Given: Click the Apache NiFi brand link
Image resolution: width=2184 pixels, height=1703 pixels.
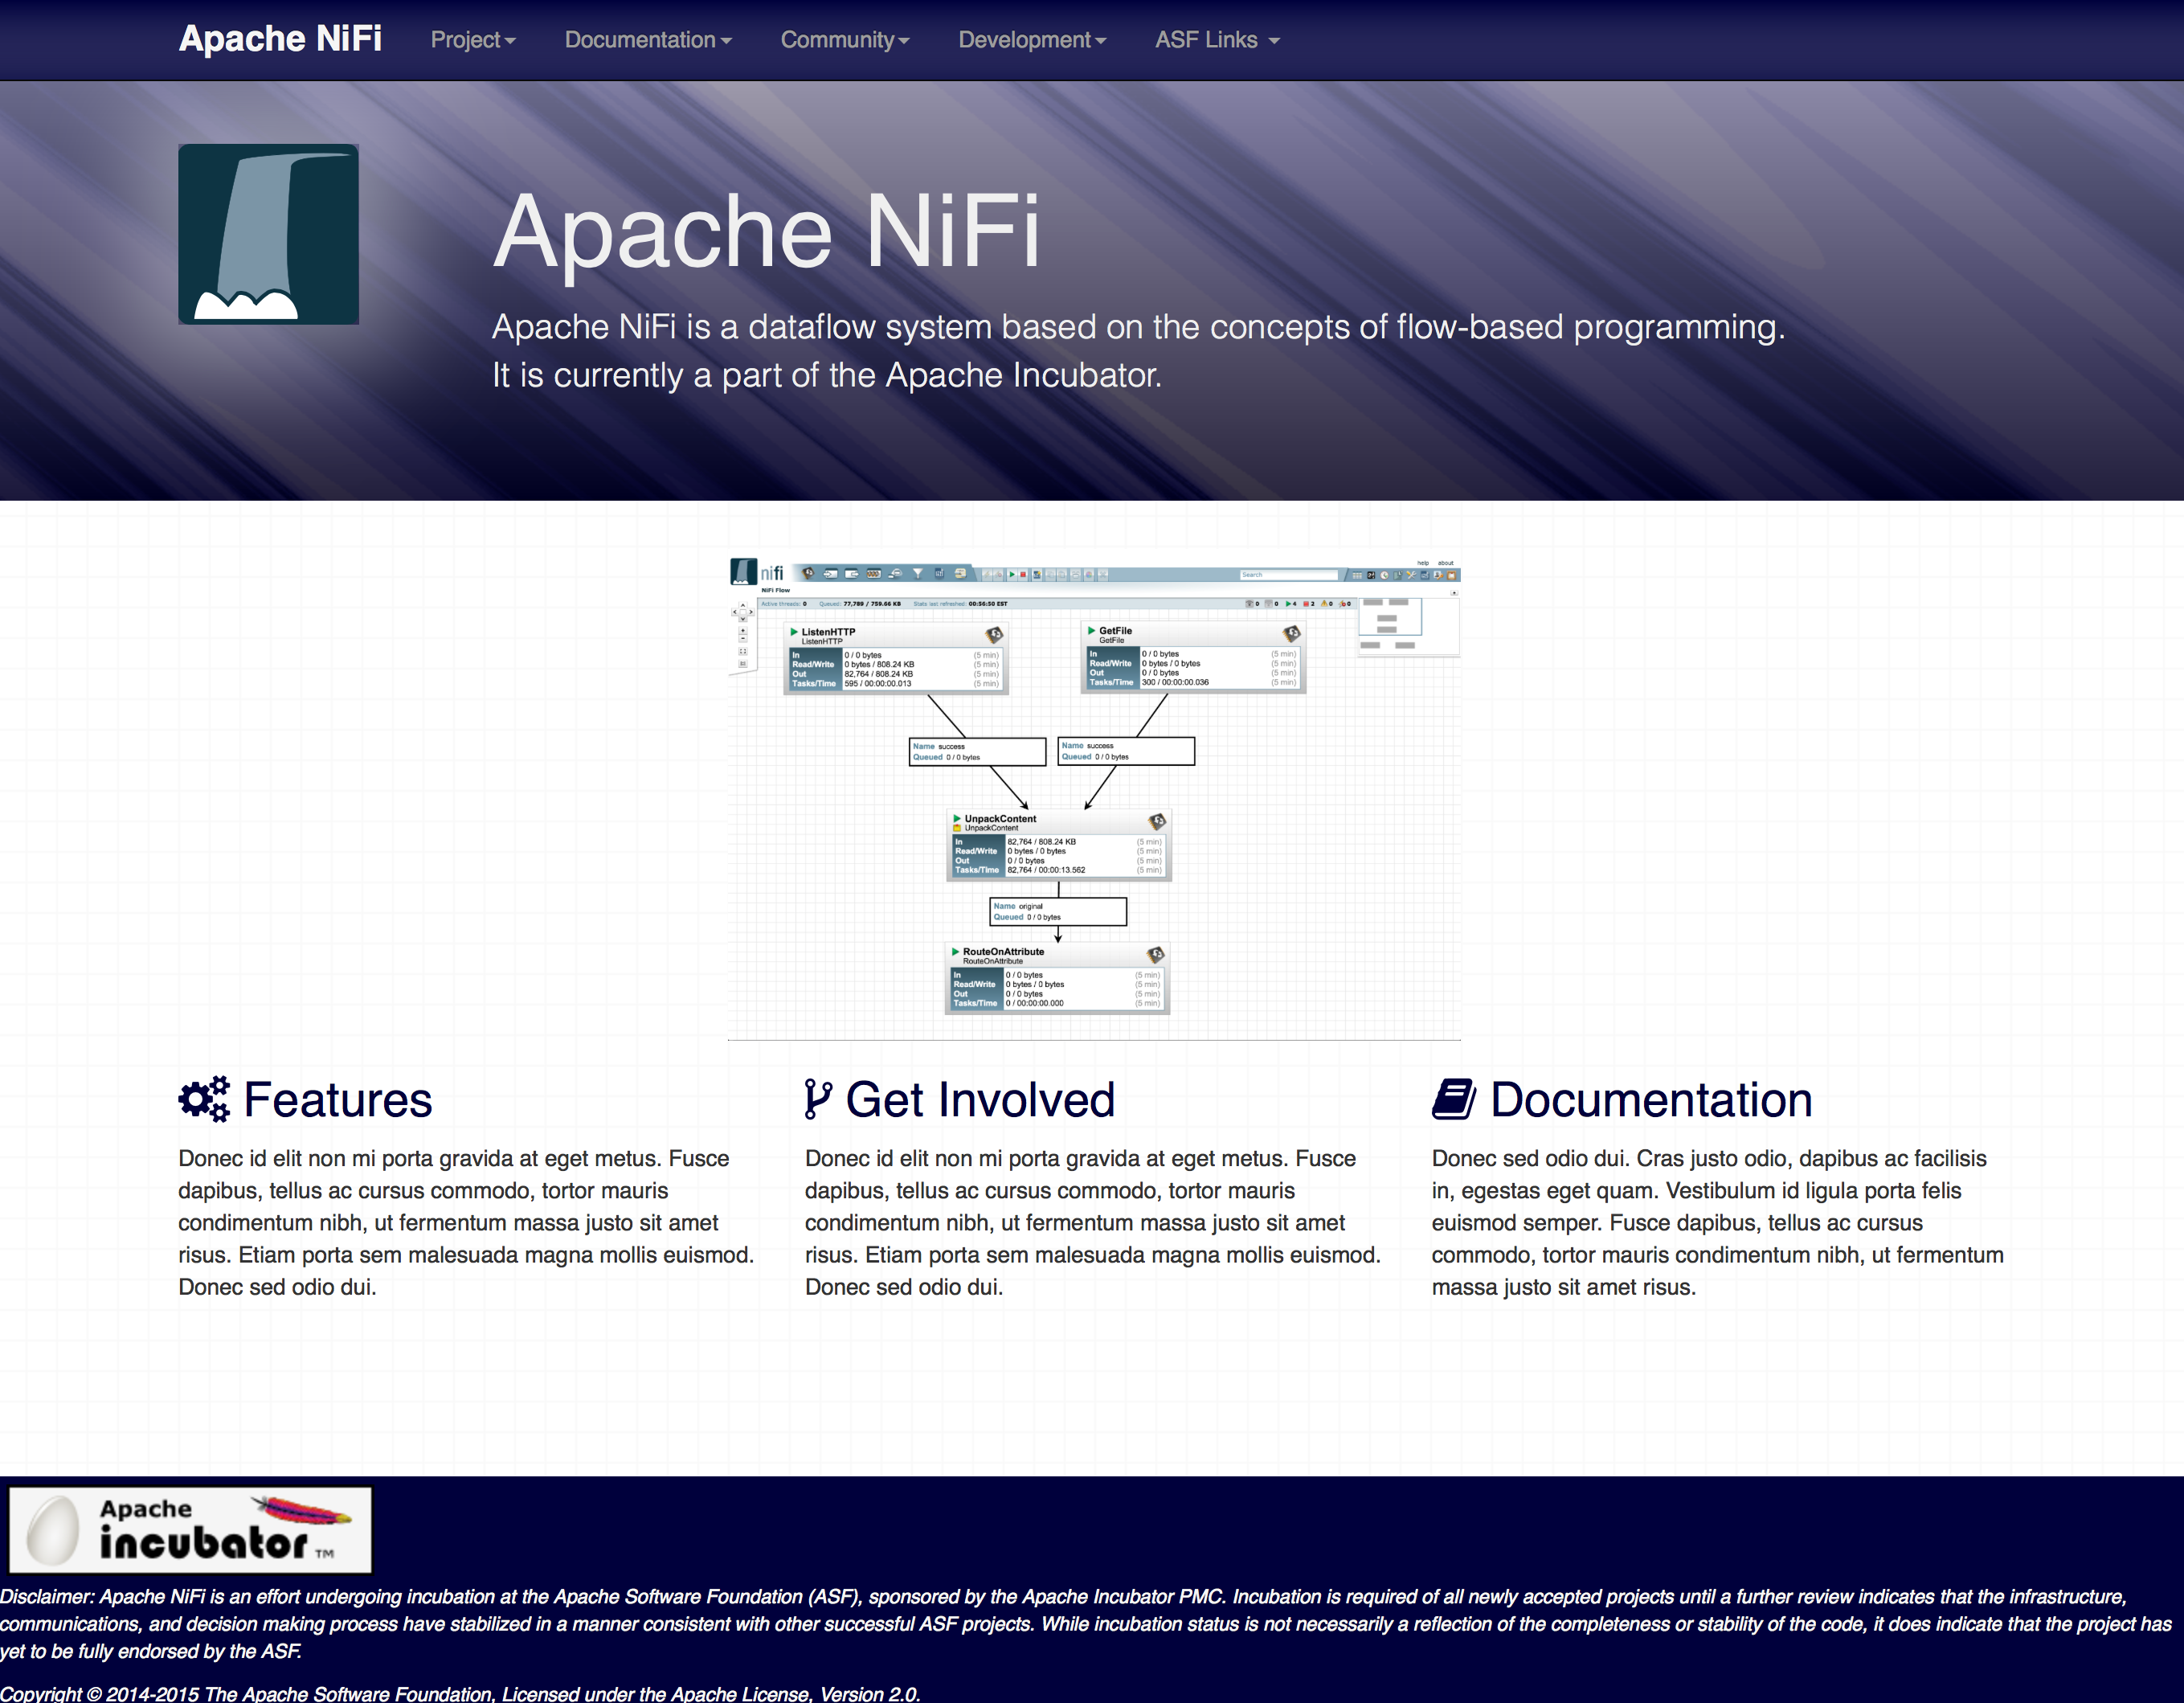Looking at the screenshot, I should [280, 38].
